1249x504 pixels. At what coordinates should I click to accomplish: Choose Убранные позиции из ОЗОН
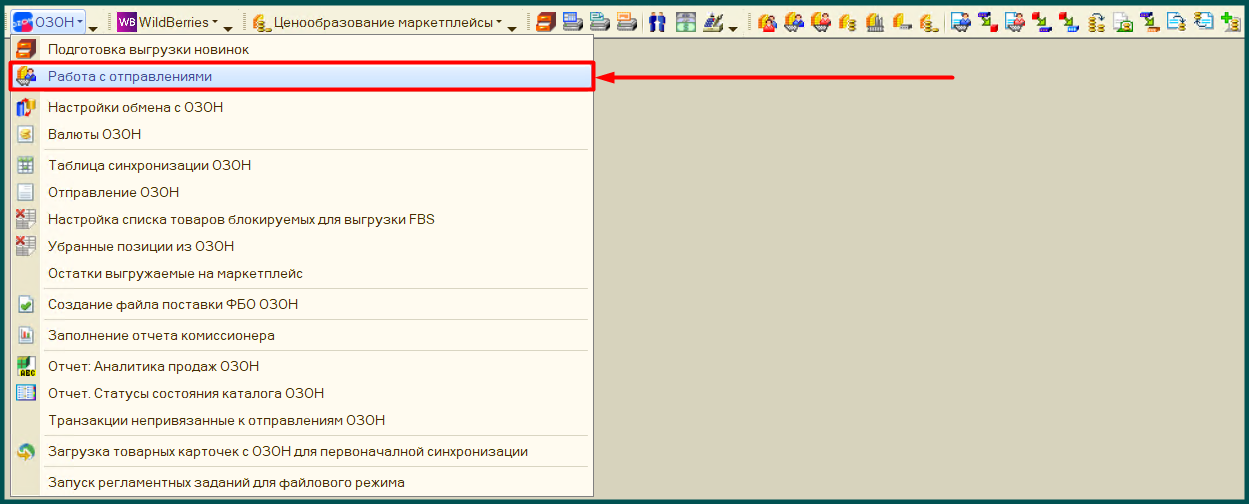pos(301,246)
